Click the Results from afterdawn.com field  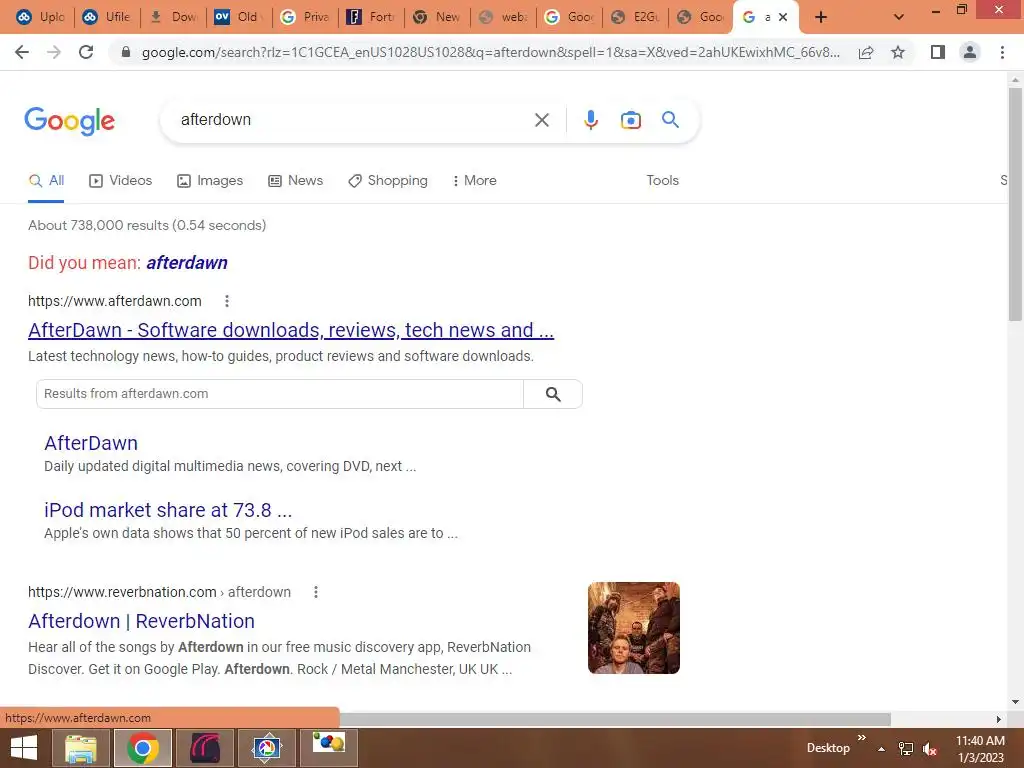pos(280,394)
